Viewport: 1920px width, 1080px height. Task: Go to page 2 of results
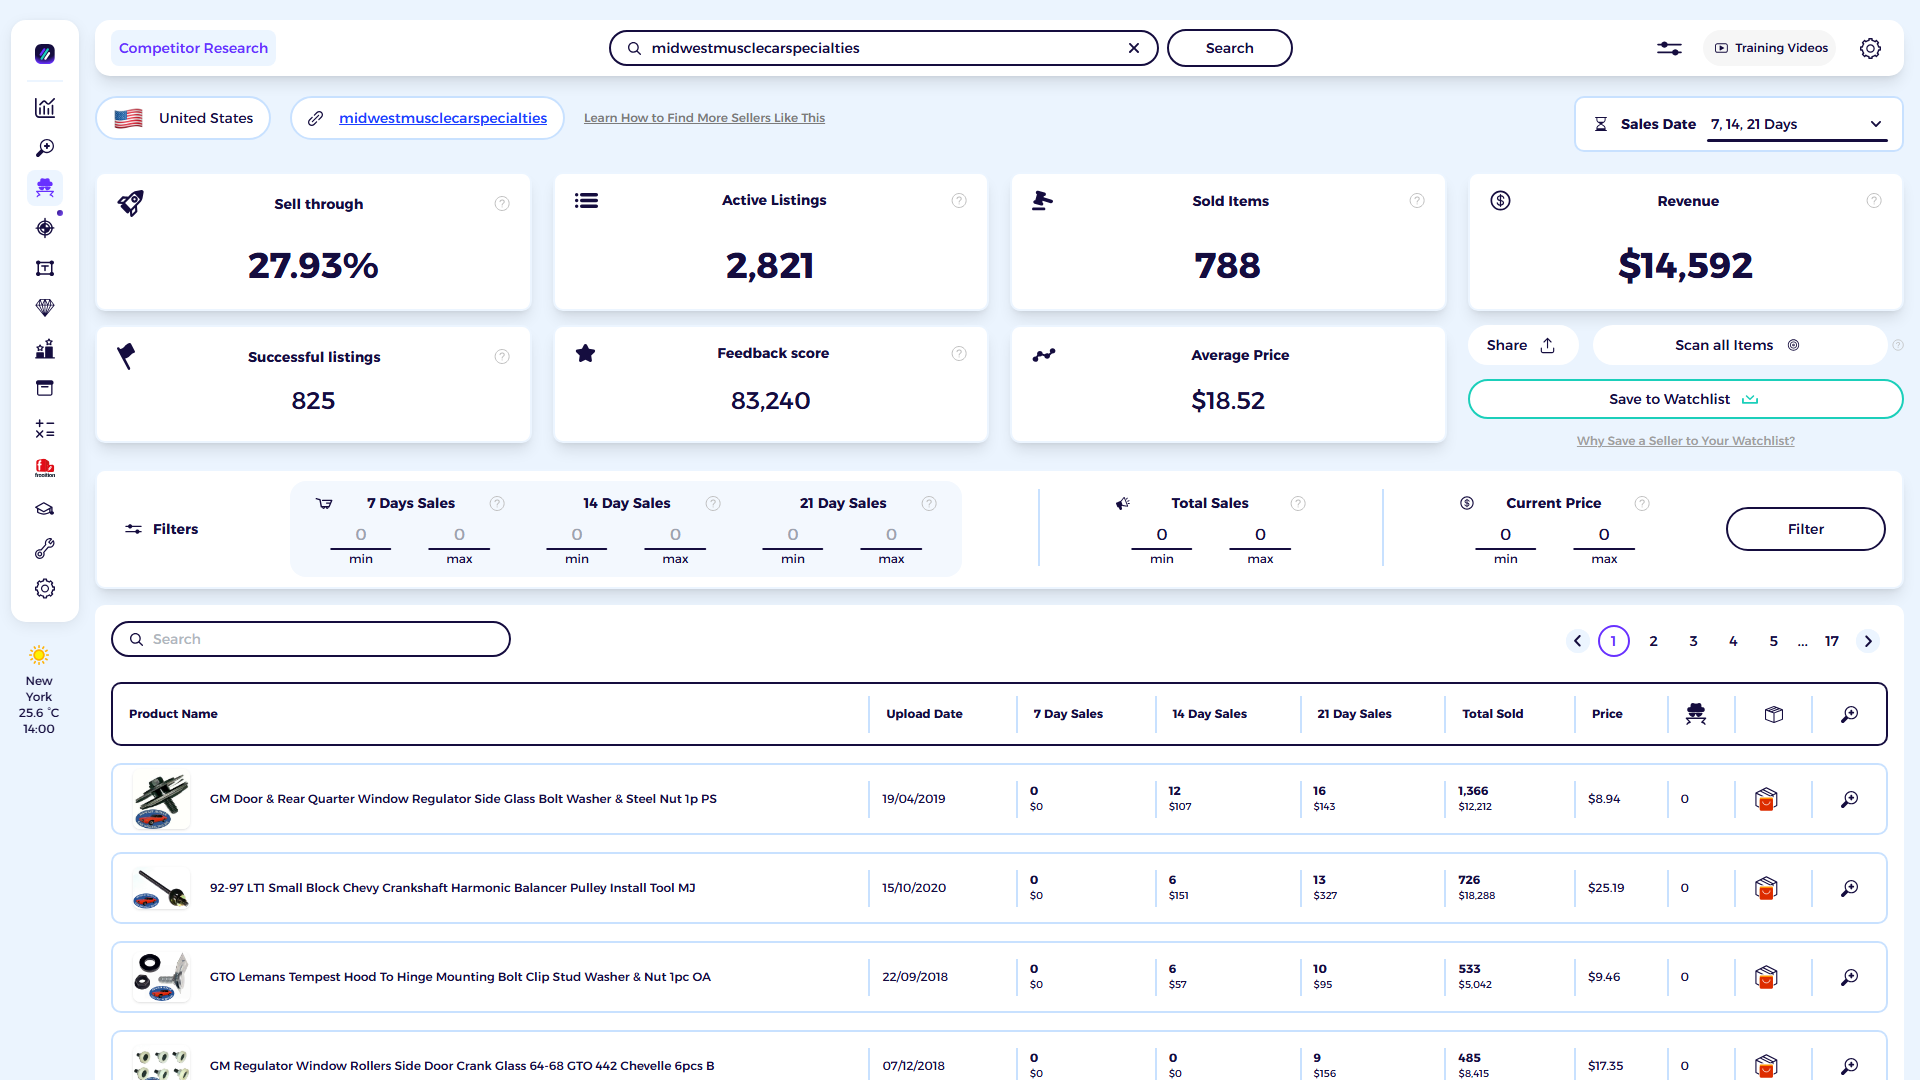click(1653, 641)
